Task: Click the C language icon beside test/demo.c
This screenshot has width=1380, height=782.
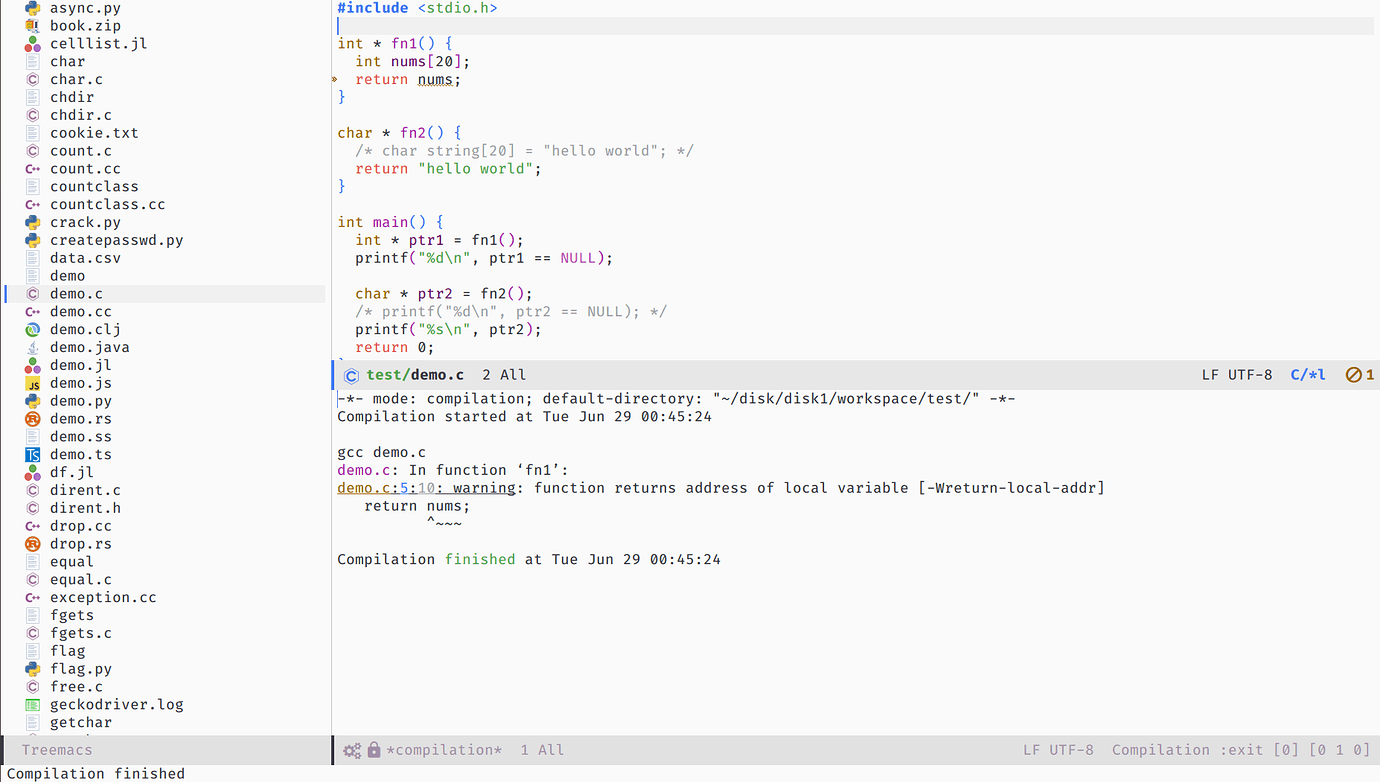Action: tap(351, 374)
